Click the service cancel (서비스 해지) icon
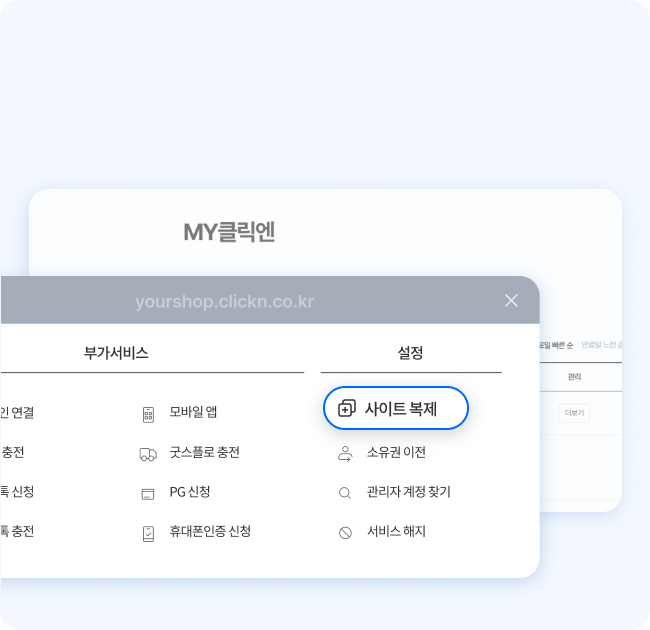The height and width of the screenshot is (630, 650). click(345, 532)
